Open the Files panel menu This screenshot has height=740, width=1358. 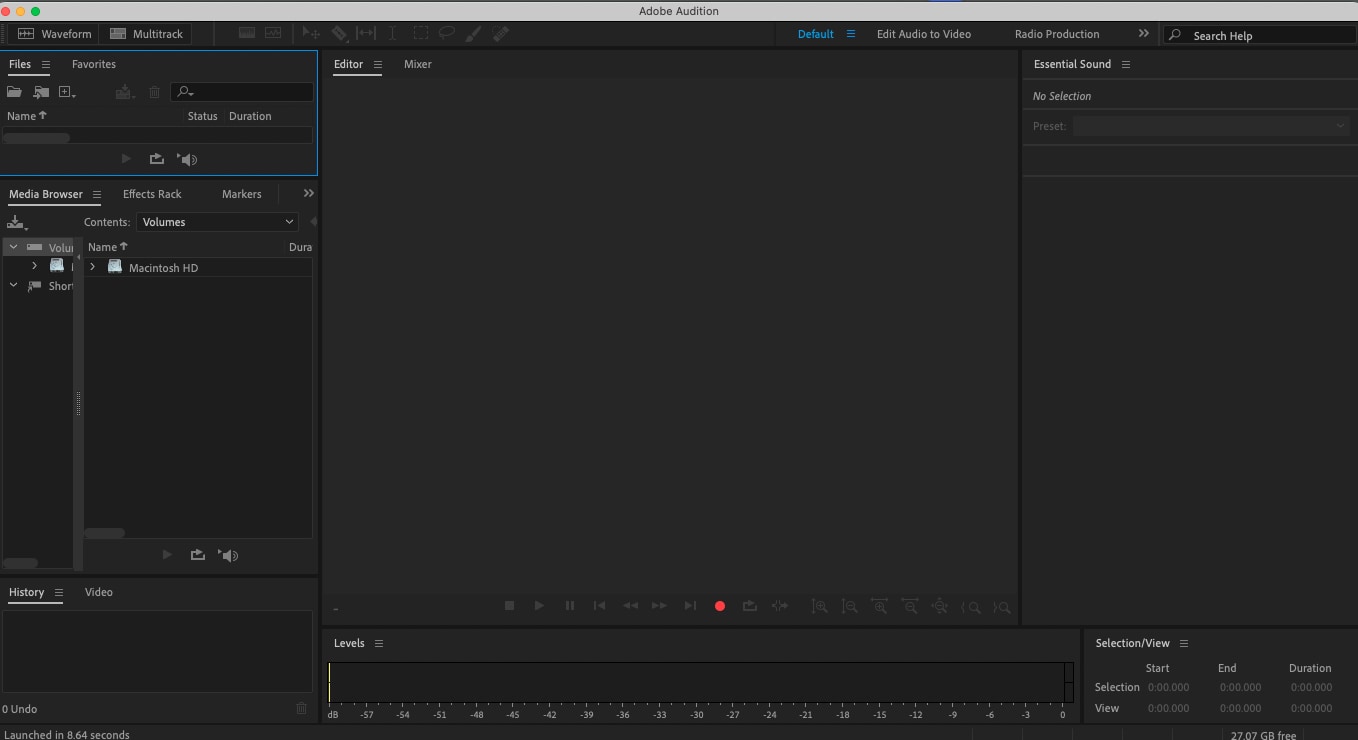pyautogui.click(x=46, y=65)
